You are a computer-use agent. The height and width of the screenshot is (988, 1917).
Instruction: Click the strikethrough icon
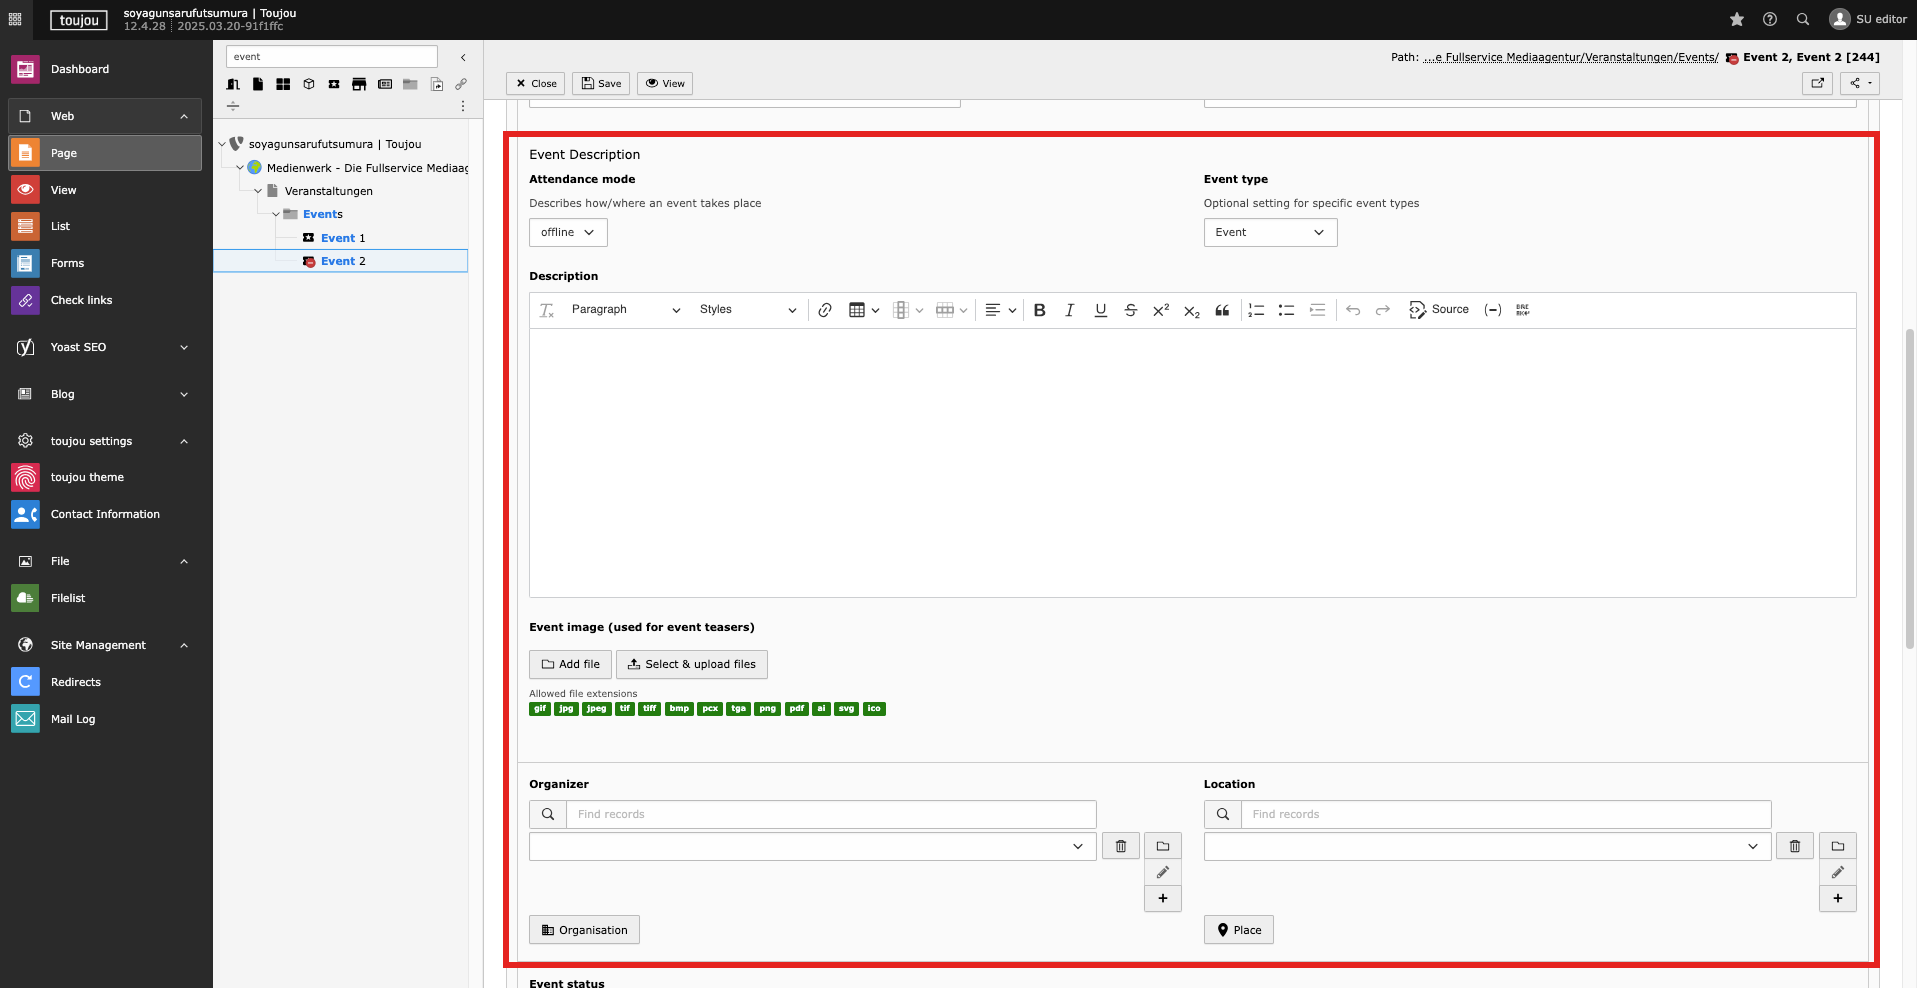pos(1130,310)
